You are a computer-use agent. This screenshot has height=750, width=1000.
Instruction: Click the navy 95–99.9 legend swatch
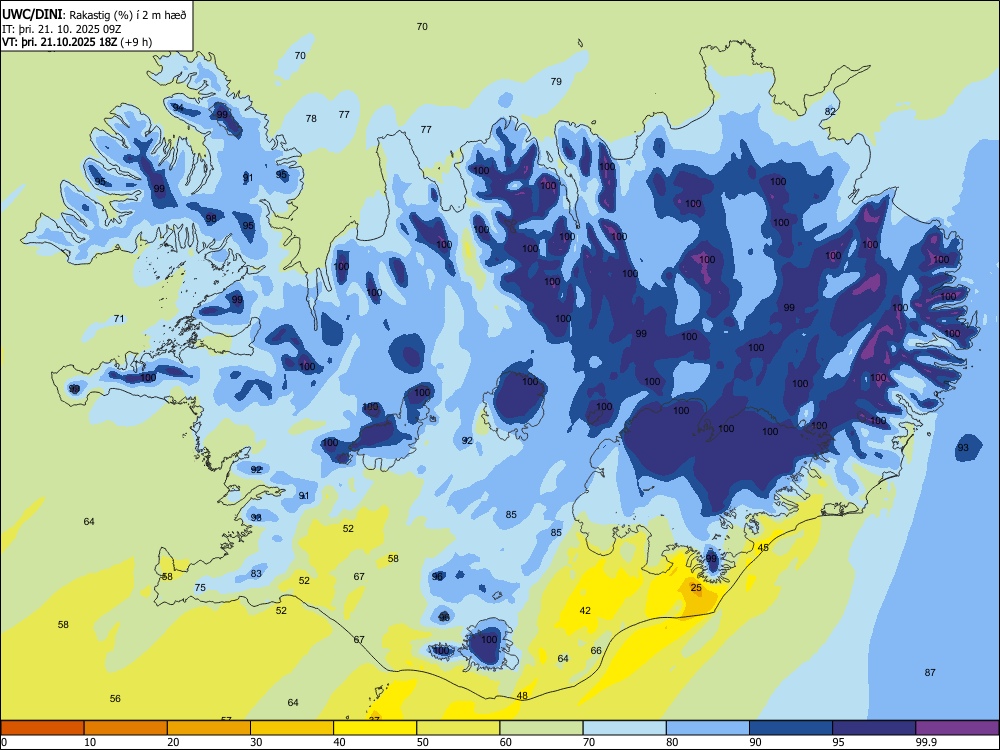click(874, 728)
